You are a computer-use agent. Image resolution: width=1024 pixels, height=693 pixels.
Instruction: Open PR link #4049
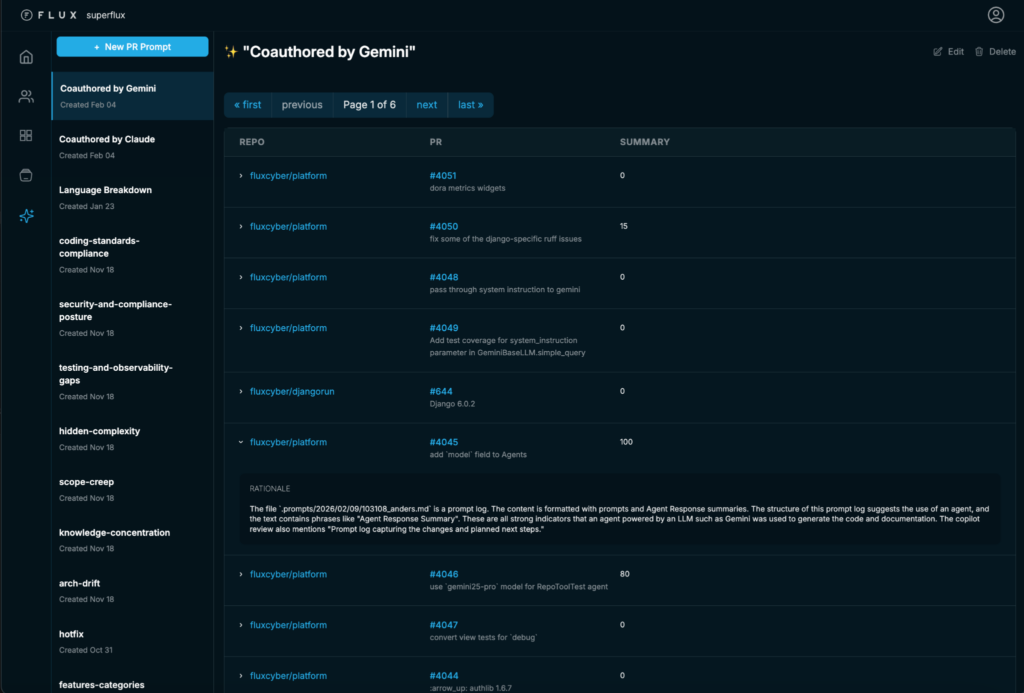point(443,328)
